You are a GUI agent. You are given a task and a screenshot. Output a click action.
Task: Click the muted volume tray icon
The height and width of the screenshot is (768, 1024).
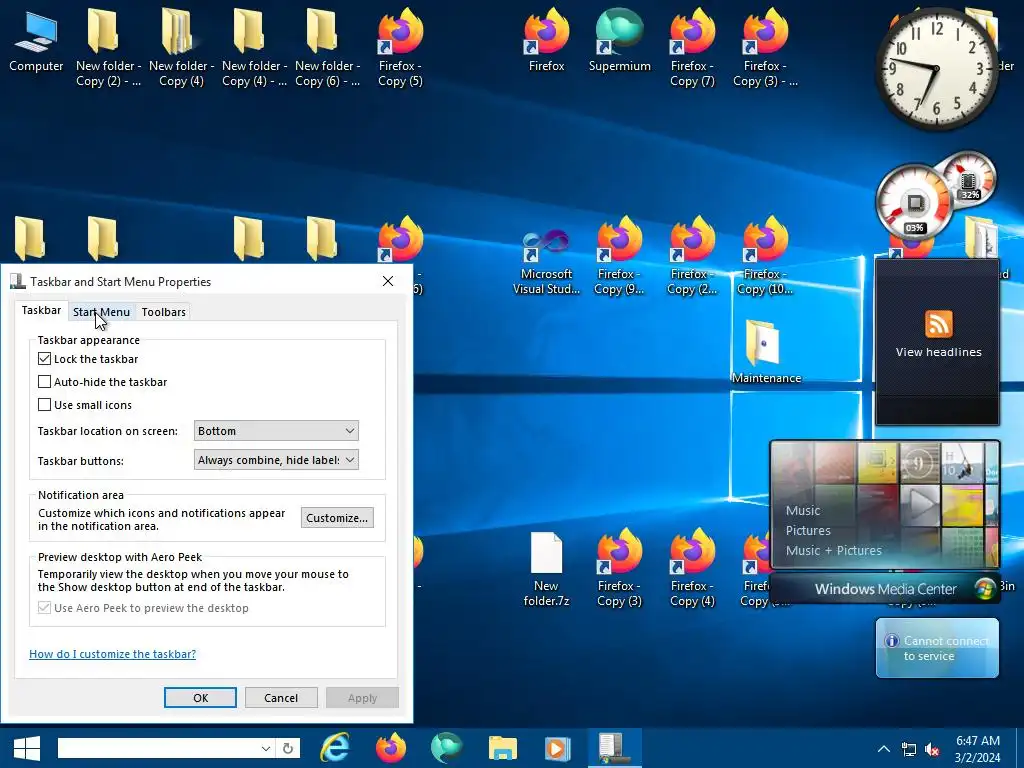click(x=933, y=750)
